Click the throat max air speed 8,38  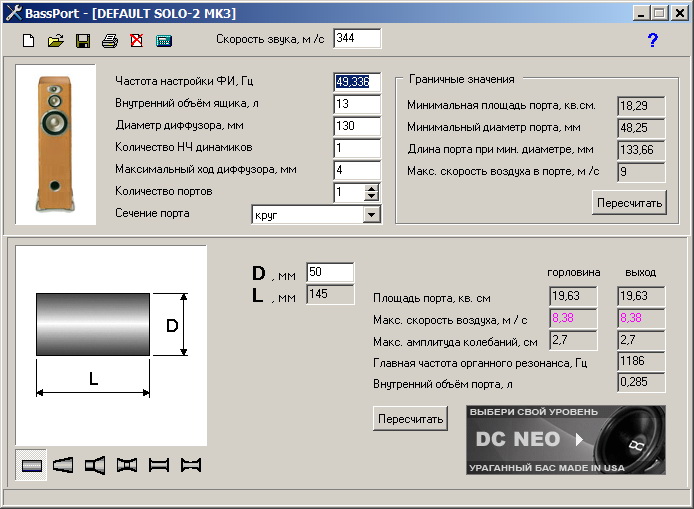click(573, 318)
